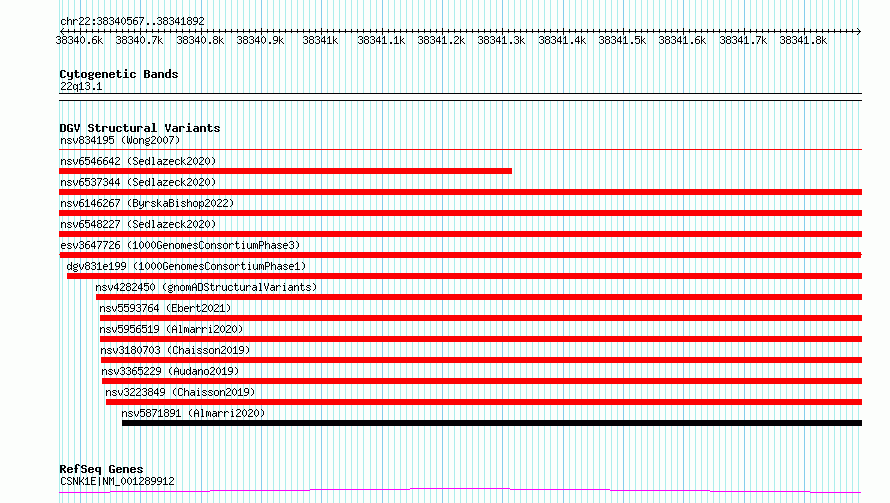Open variant nsv6537344 (Sedlazeck2020) label
Screen dimensions: 890x503
tap(138, 182)
